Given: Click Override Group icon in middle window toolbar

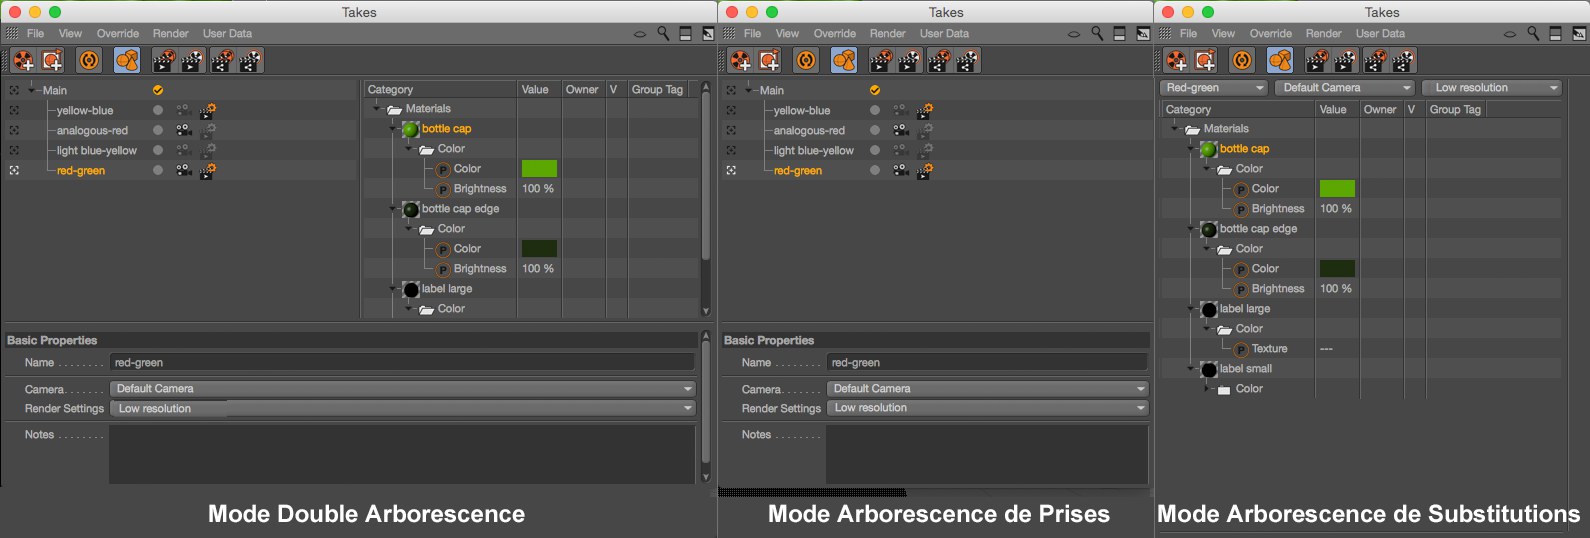Looking at the screenshot, I should click(844, 60).
